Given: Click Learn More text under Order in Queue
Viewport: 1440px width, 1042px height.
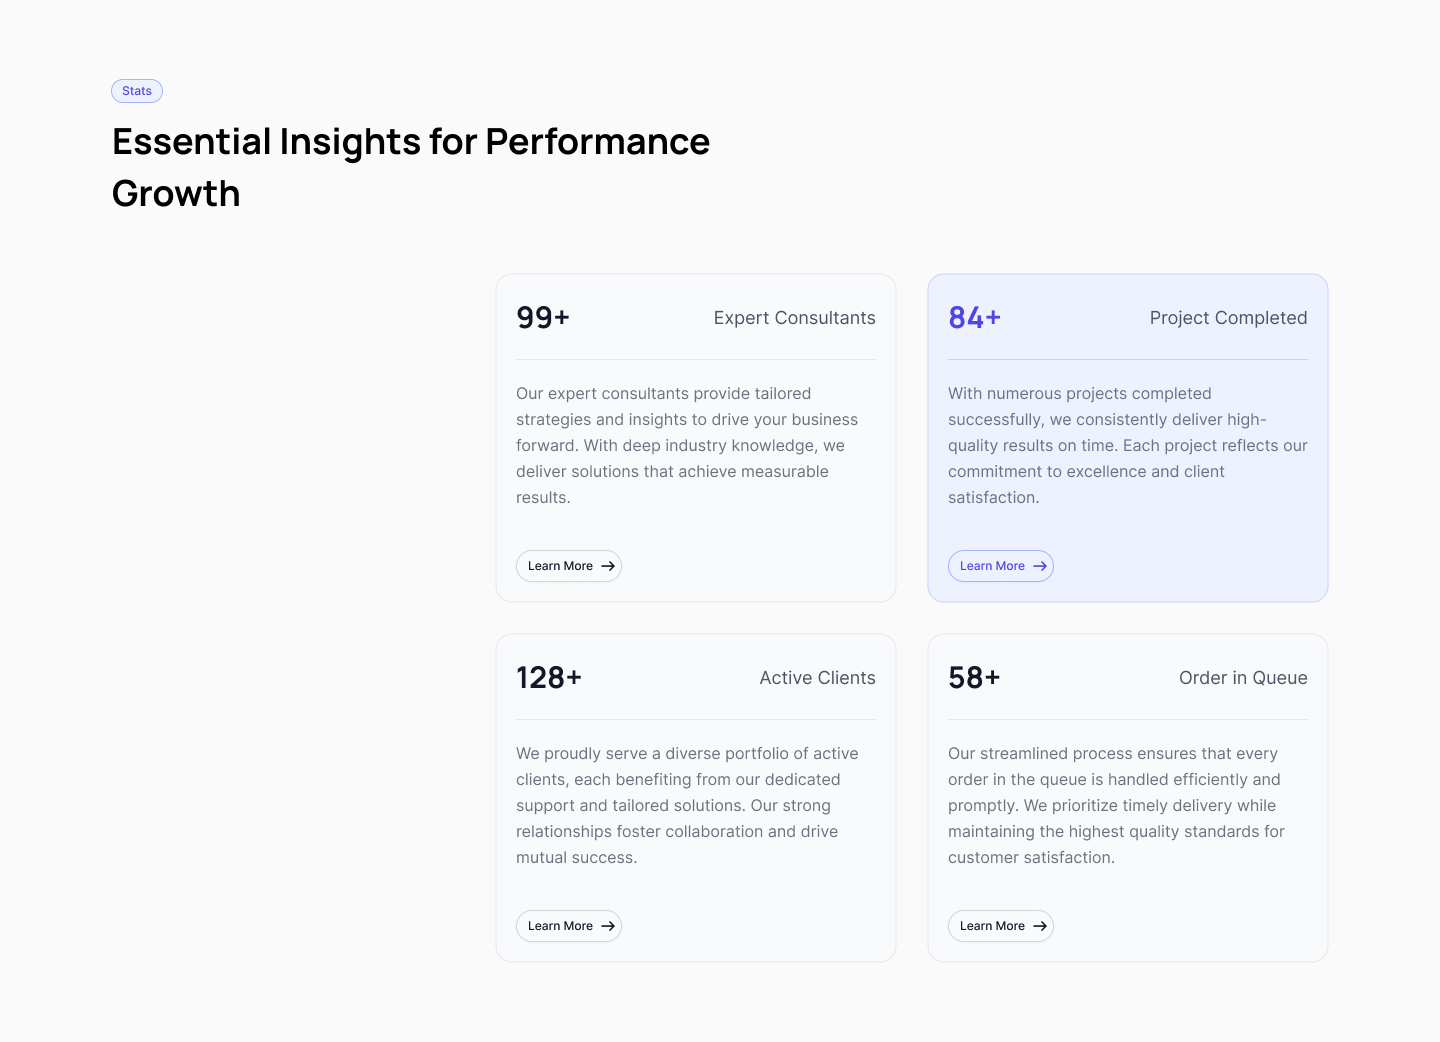Looking at the screenshot, I should tap(992, 926).
